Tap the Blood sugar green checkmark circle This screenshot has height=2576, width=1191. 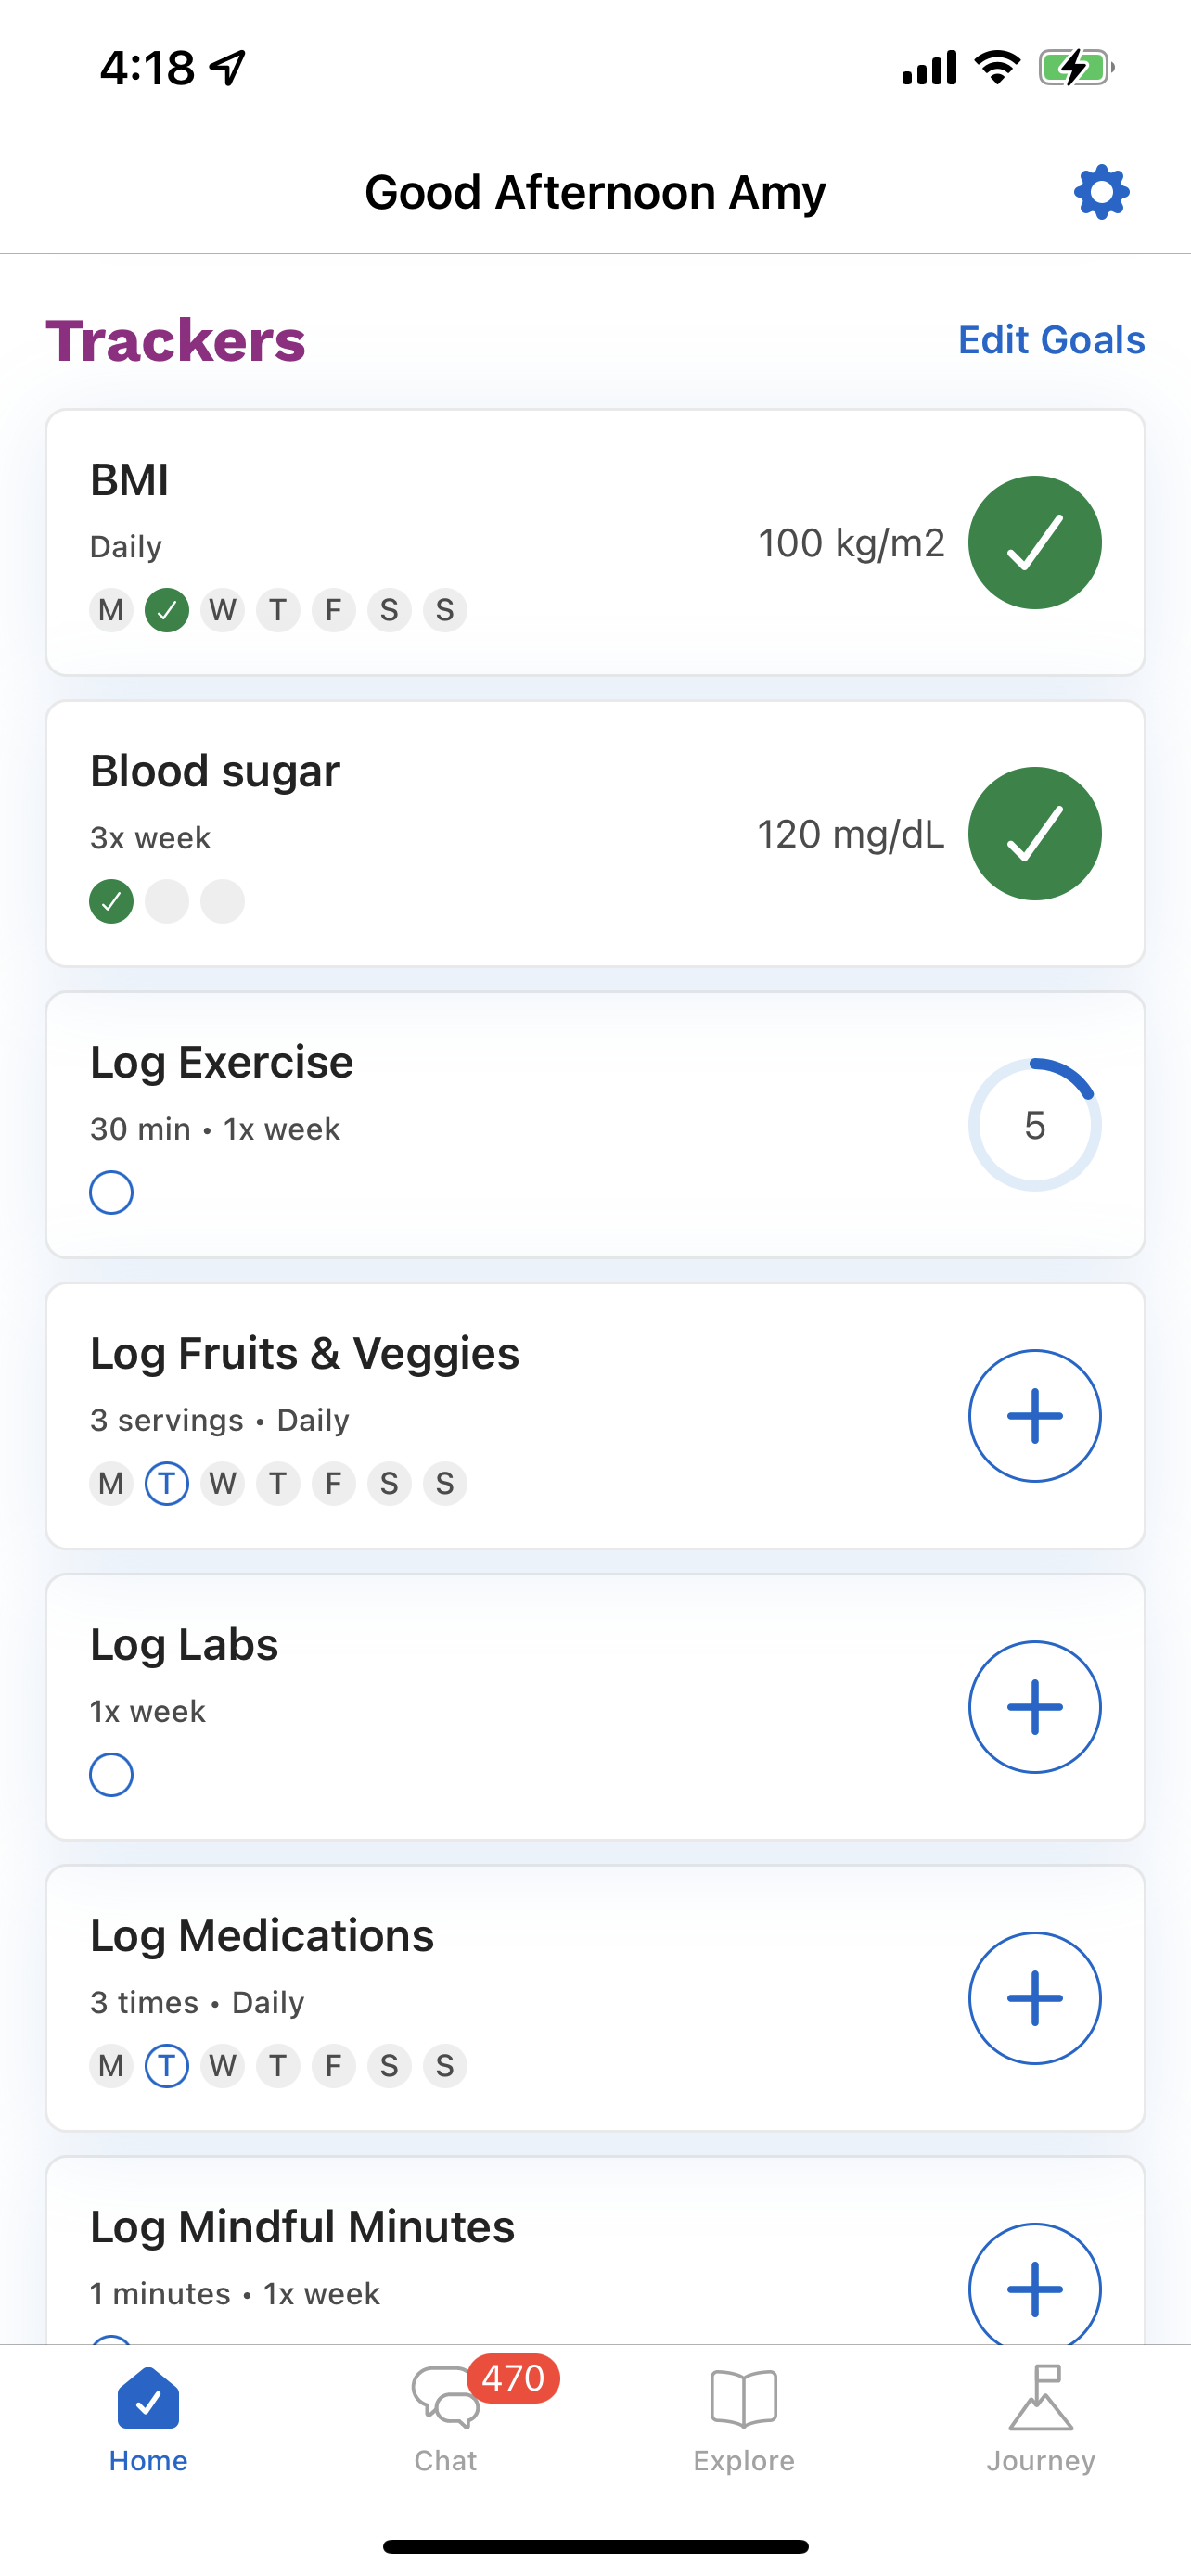coord(1034,833)
